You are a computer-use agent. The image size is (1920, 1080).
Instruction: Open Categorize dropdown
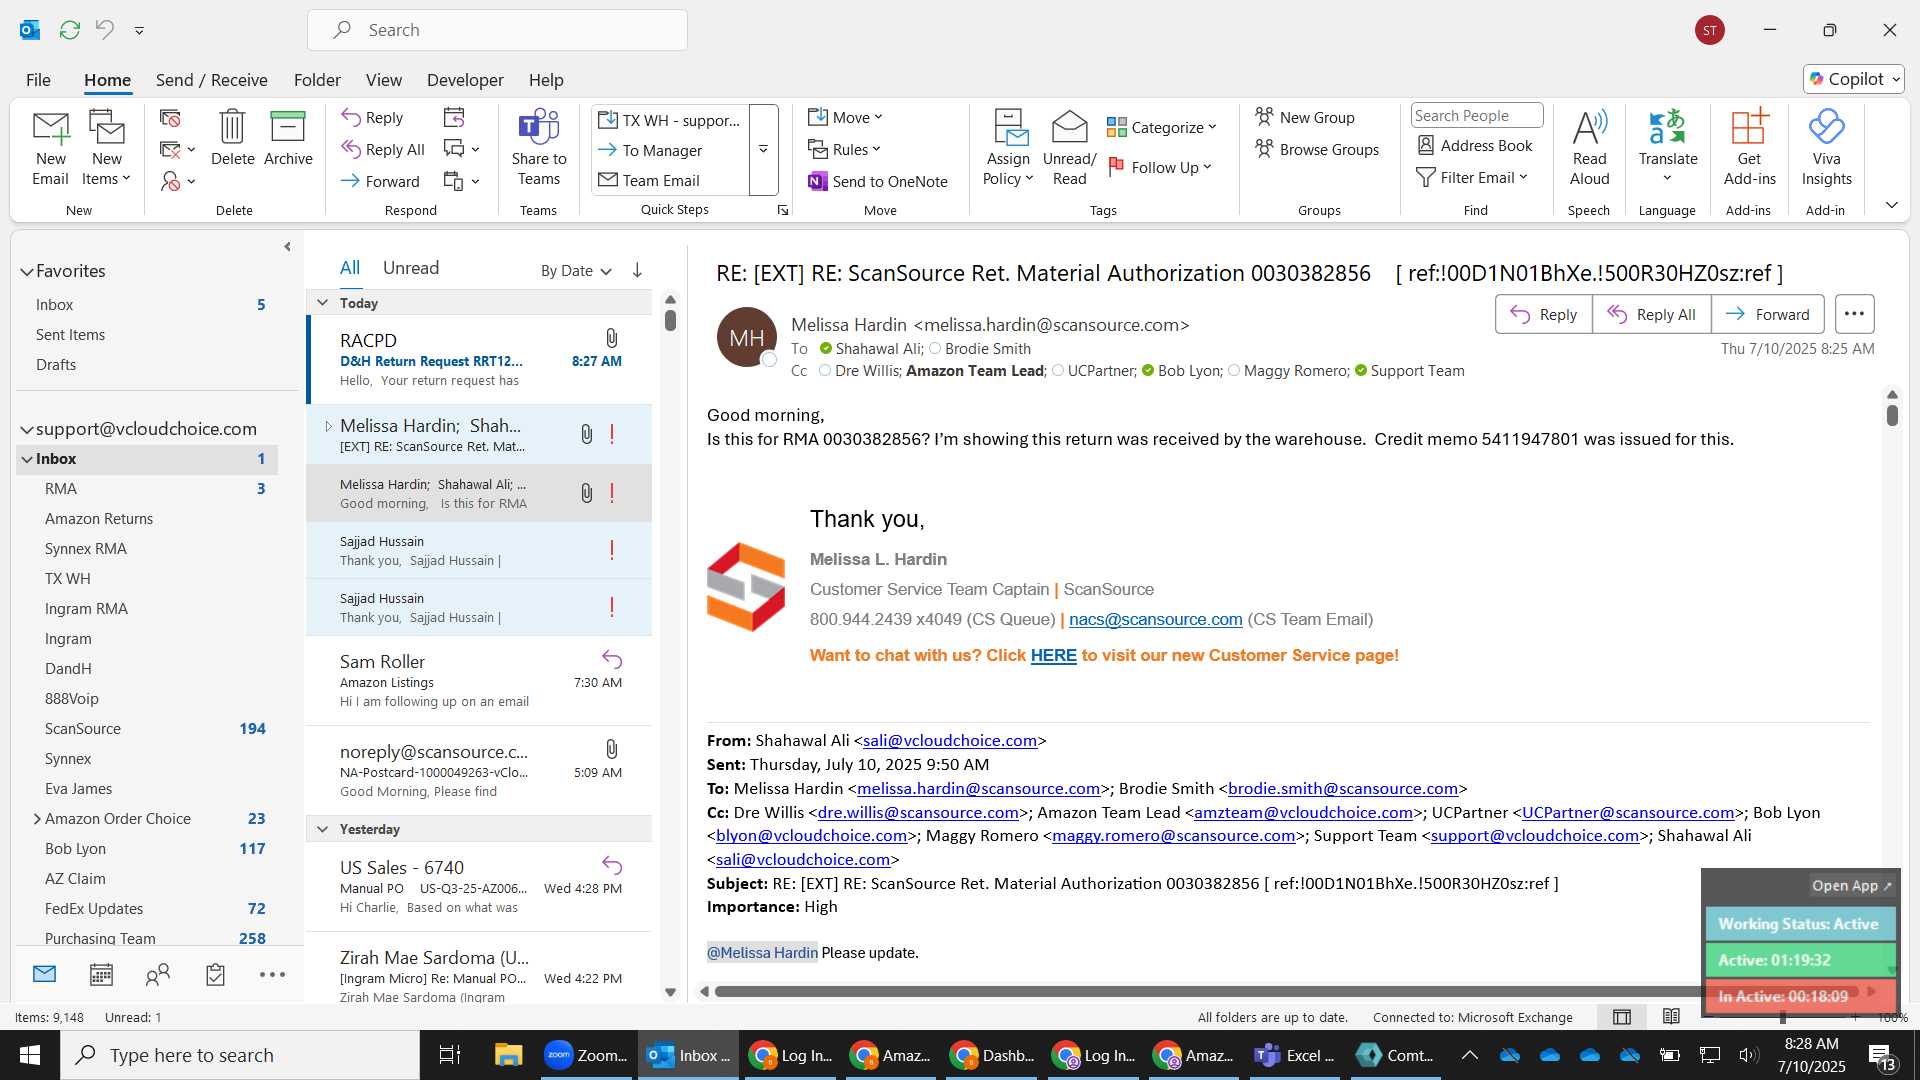pos(1162,127)
